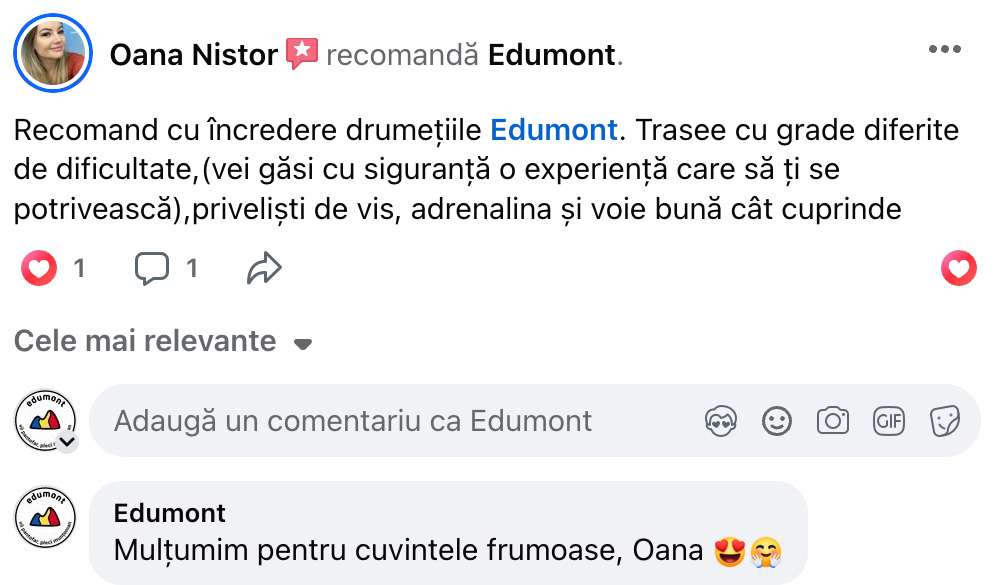This screenshot has height=585, width=994.
Task: Open the avatar sticker picker icon
Action: (720, 421)
